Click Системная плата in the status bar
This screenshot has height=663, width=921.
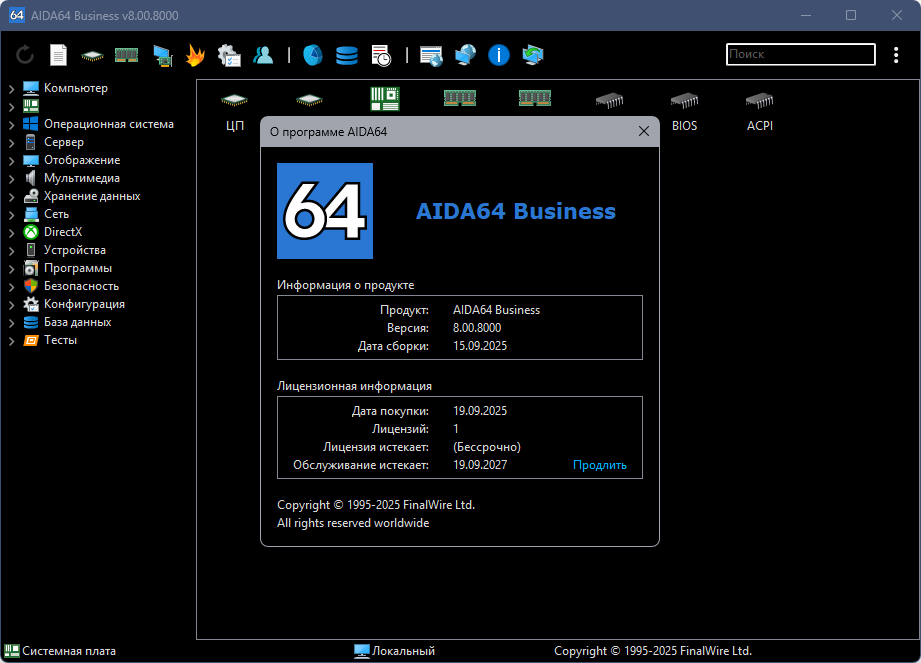pos(69,651)
